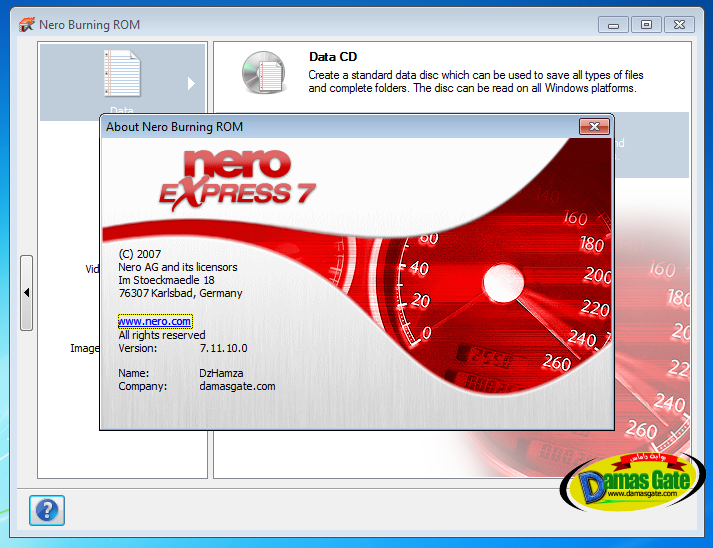This screenshot has width=713, height=548.
Task: Click the version number 7.11.10.0
Action: [224, 348]
